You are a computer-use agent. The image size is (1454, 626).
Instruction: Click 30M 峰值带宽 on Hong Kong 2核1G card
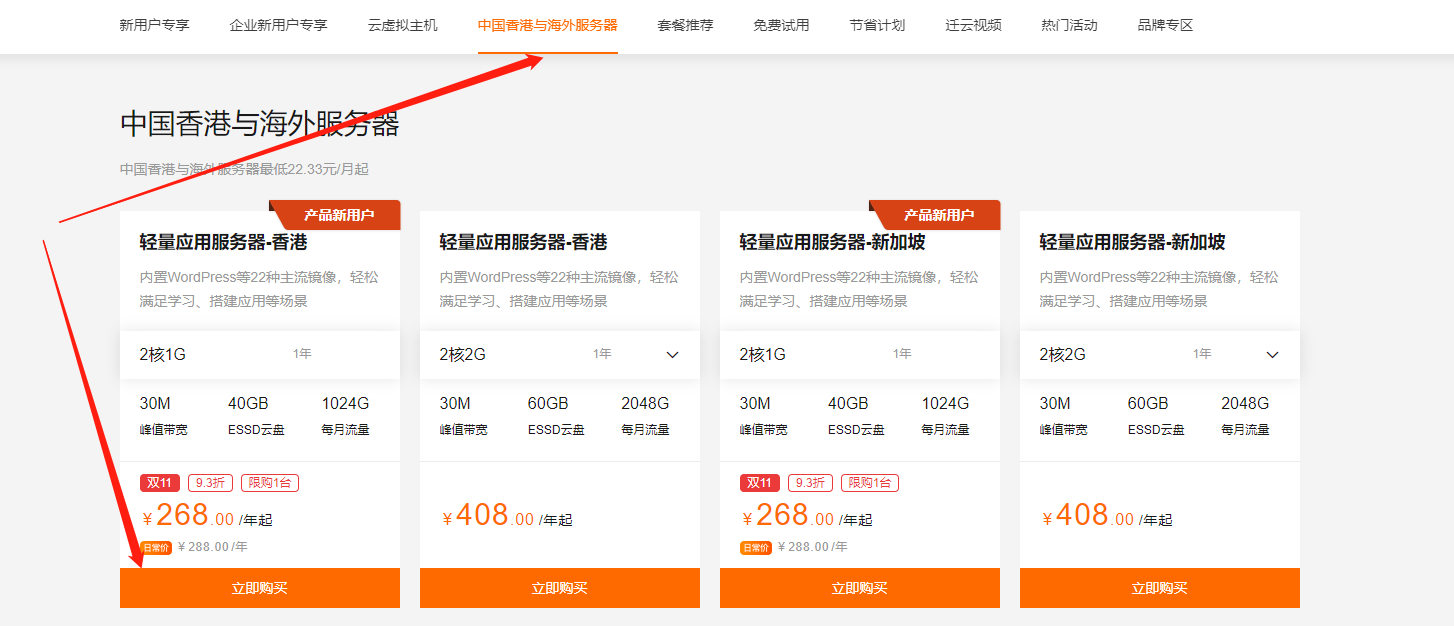[x=164, y=416]
